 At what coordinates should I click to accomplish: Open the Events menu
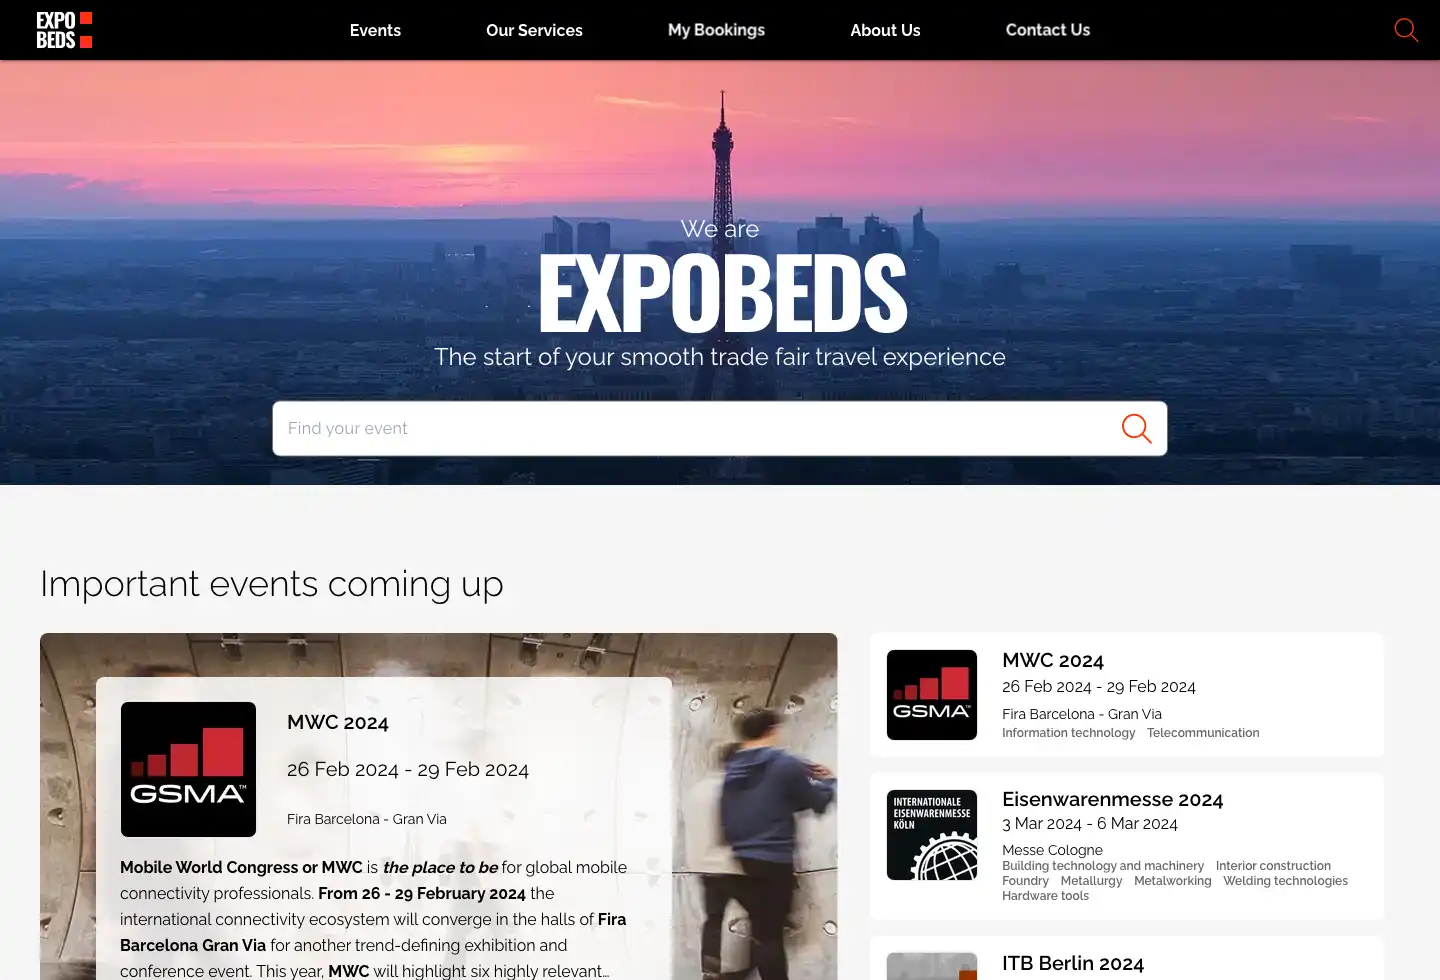tap(375, 30)
